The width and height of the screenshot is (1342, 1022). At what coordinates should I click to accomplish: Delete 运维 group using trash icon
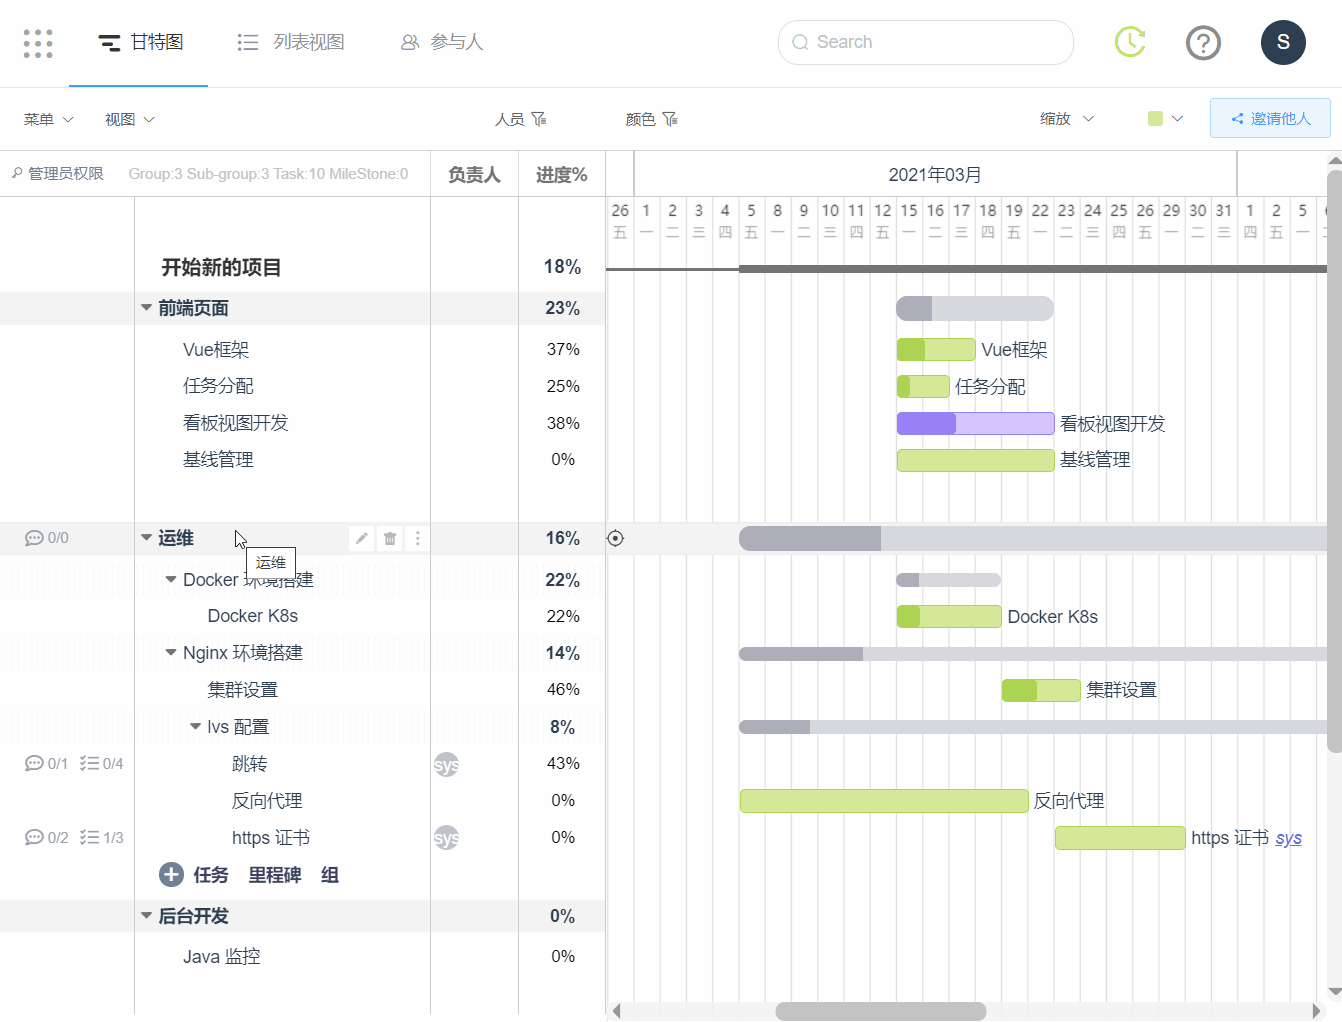point(390,538)
